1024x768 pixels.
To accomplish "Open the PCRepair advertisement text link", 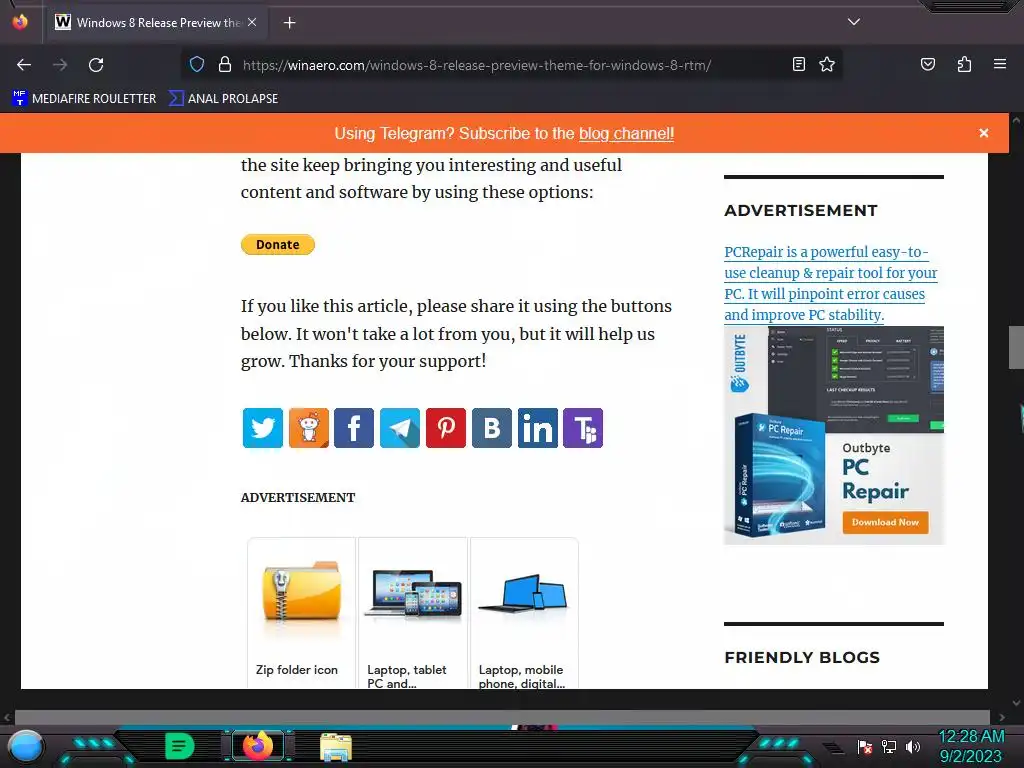I will 831,283.
